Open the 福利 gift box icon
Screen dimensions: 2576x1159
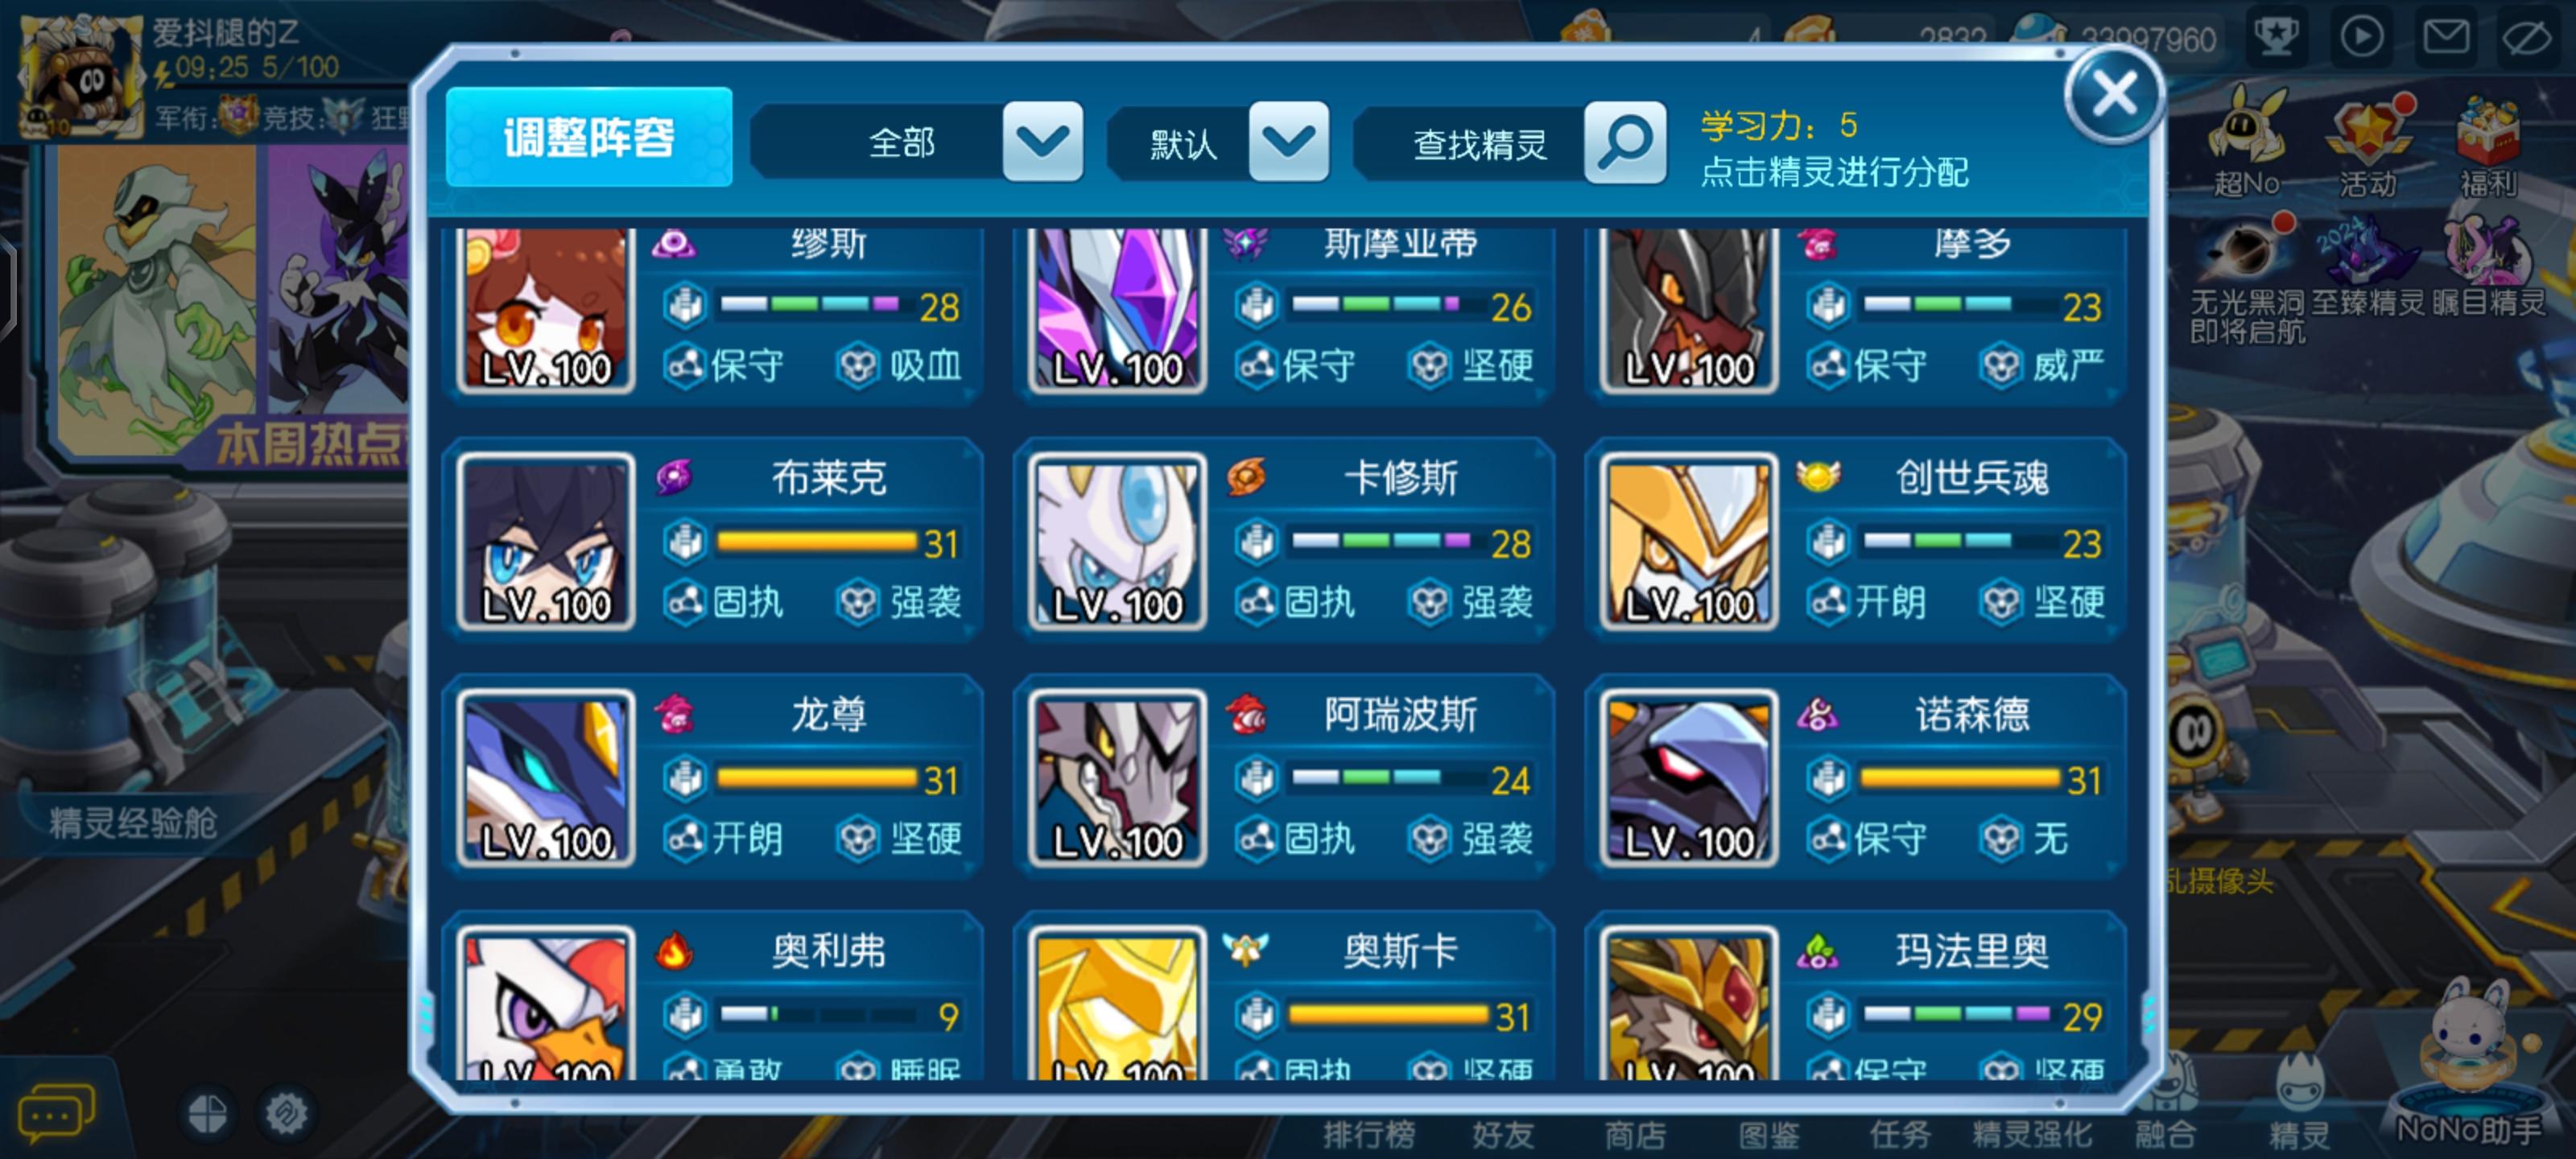(2487, 145)
